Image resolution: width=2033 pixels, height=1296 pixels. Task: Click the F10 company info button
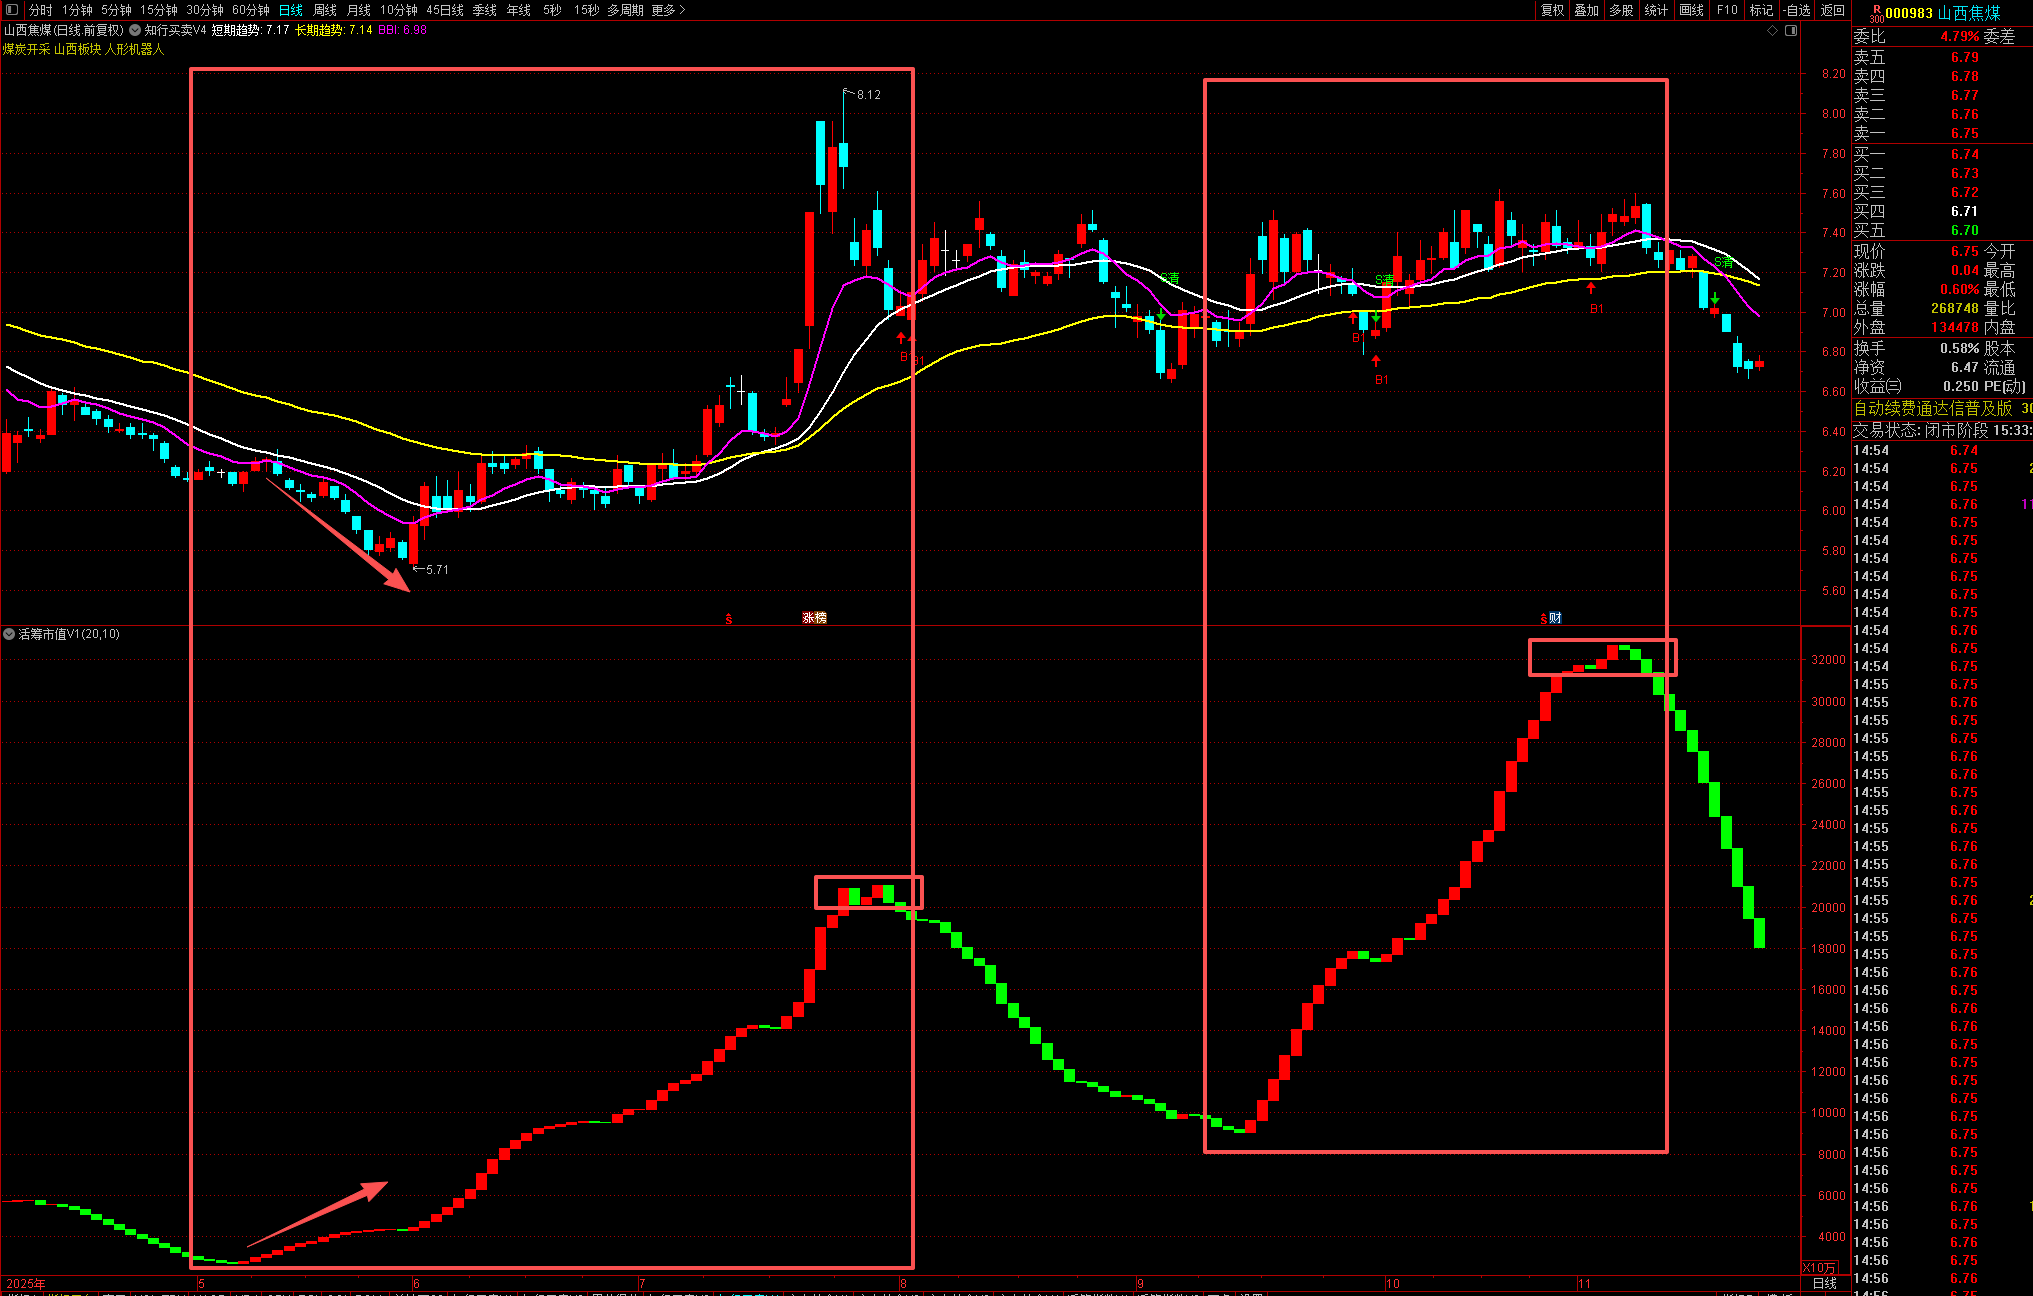(1727, 10)
